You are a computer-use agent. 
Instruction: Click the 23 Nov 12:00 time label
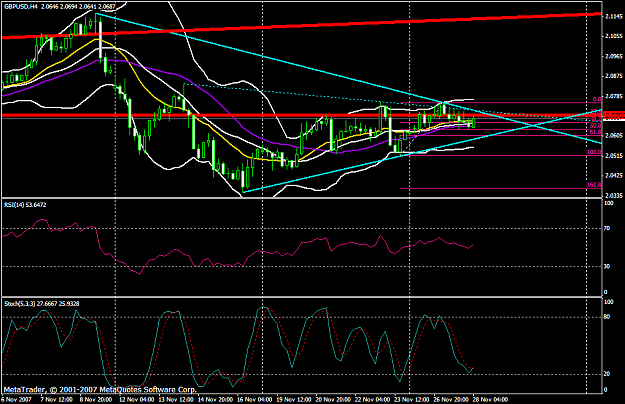[x=412, y=400]
